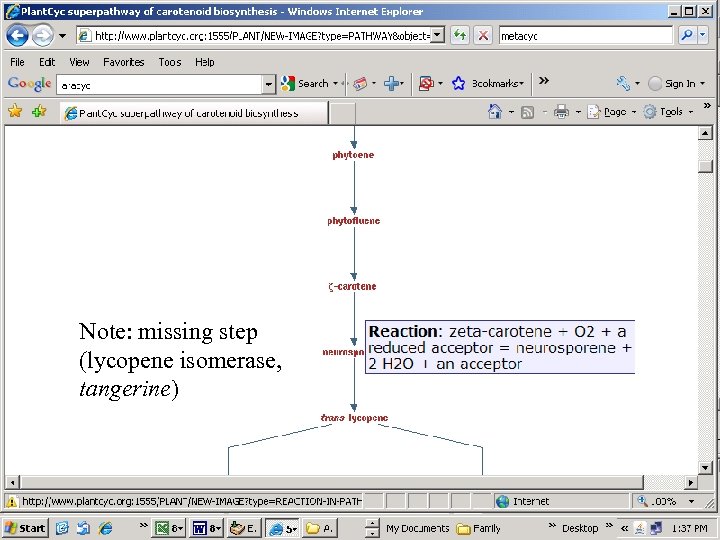Click the magnifier Search button
This screenshot has width=720, height=540.
(687, 35)
